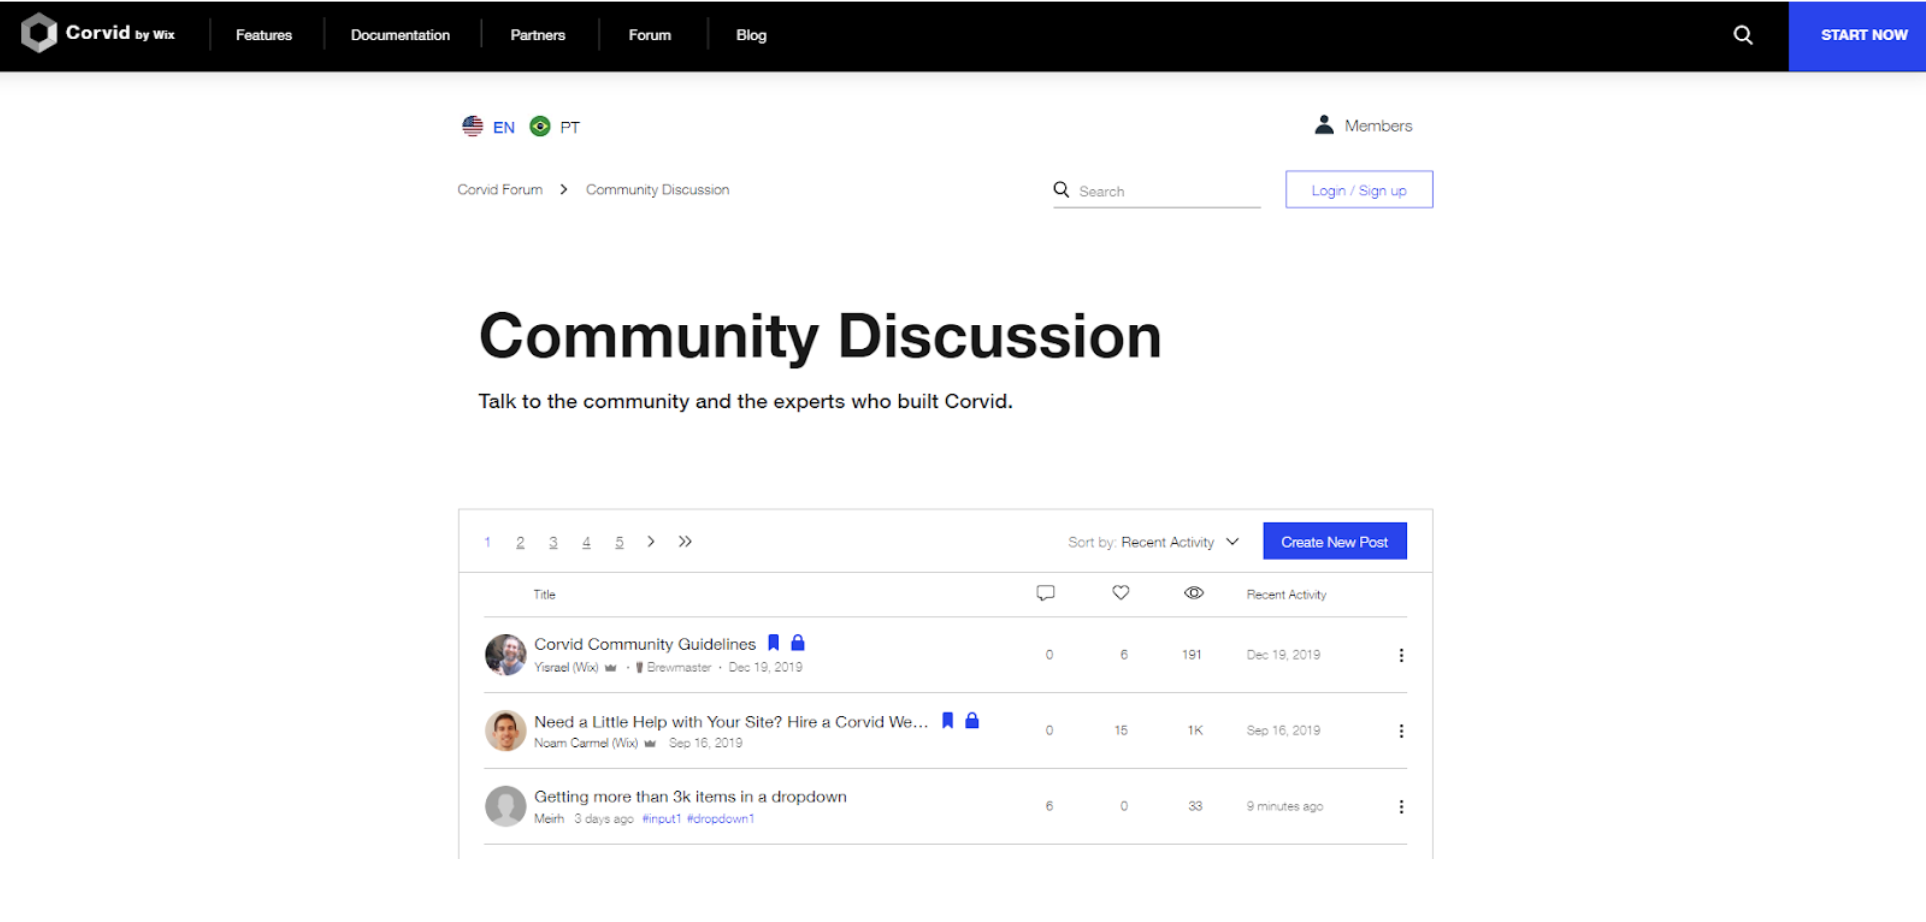Image resolution: width=1926 pixels, height=922 pixels.
Task: Click bookmark icon on Corvid Community Guidelines
Action: click(x=773, y=642)
